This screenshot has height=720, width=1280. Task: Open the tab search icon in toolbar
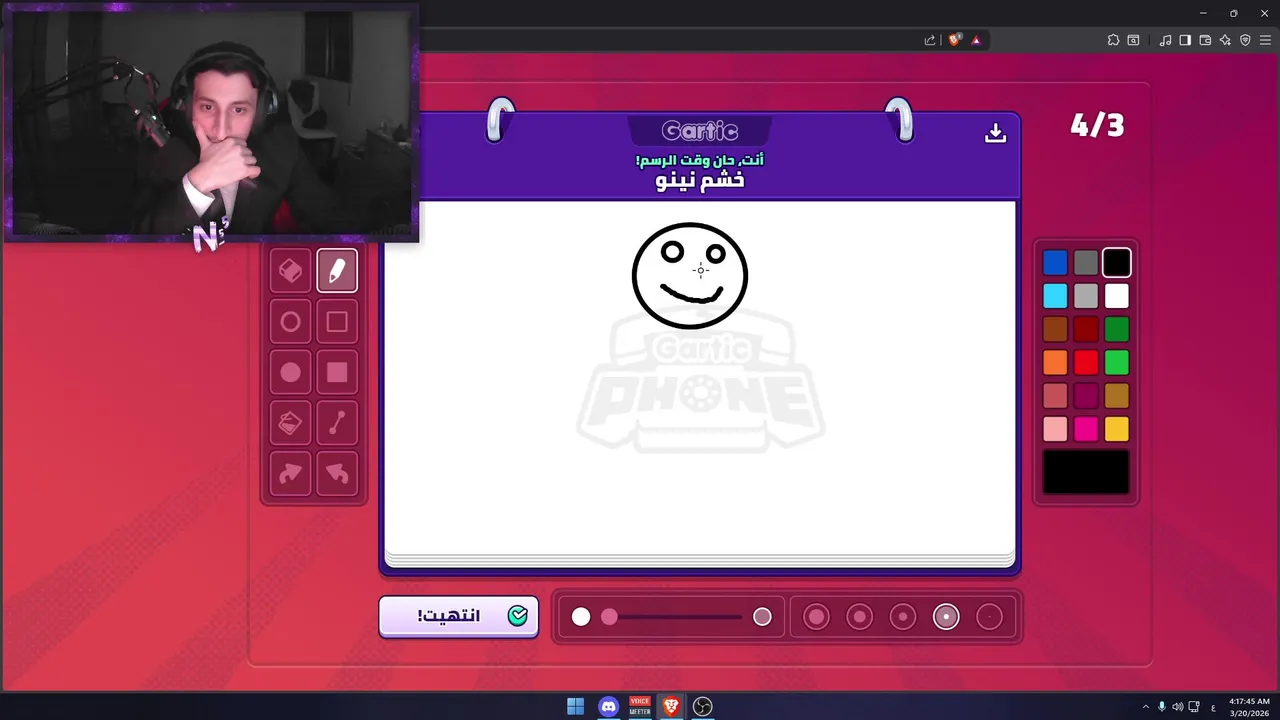[x=1133, y=40]
